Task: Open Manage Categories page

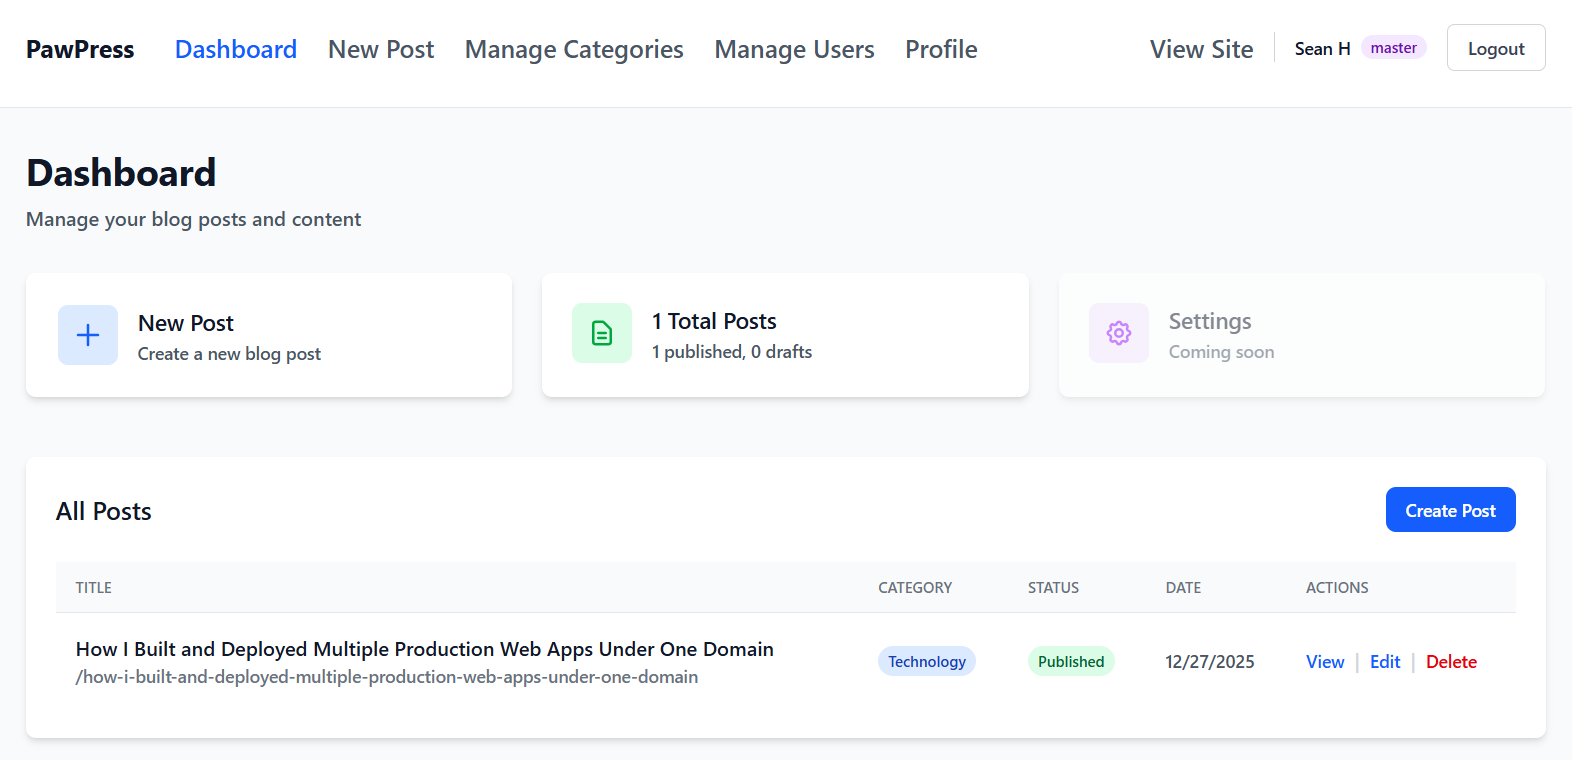Action: click(x=574, y=50)
